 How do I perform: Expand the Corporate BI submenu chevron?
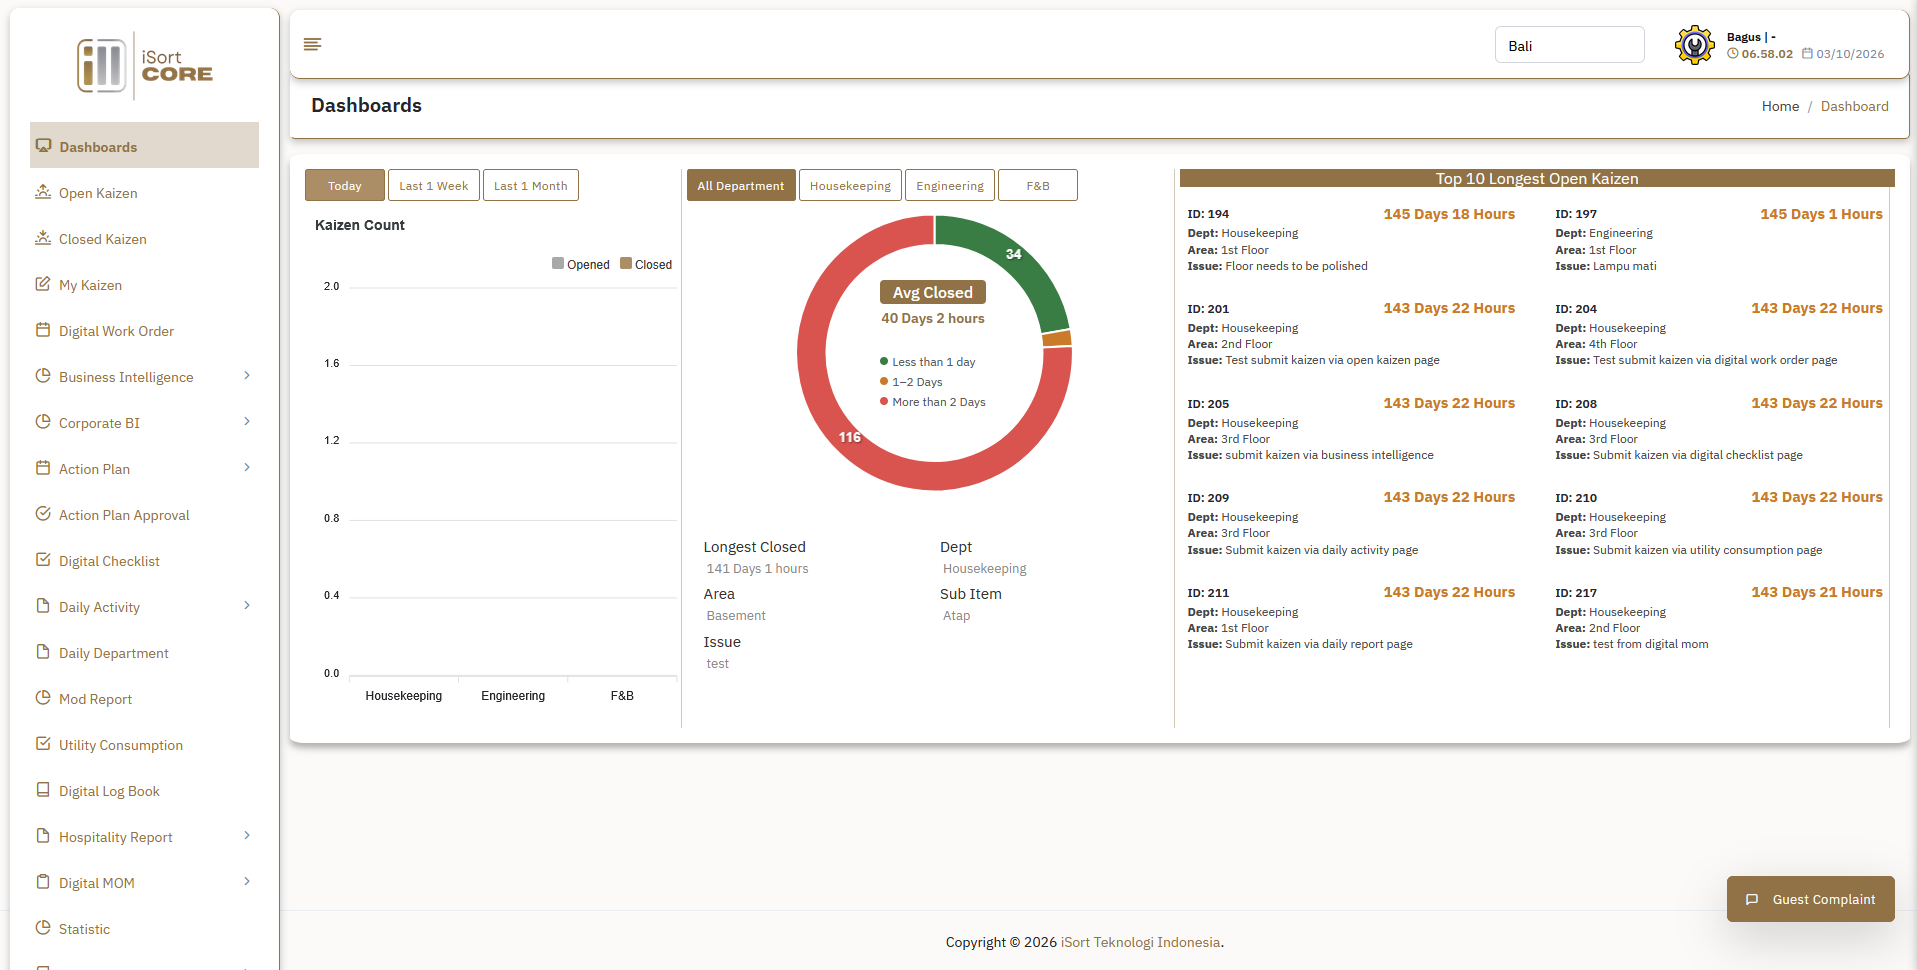click(247, 422)
